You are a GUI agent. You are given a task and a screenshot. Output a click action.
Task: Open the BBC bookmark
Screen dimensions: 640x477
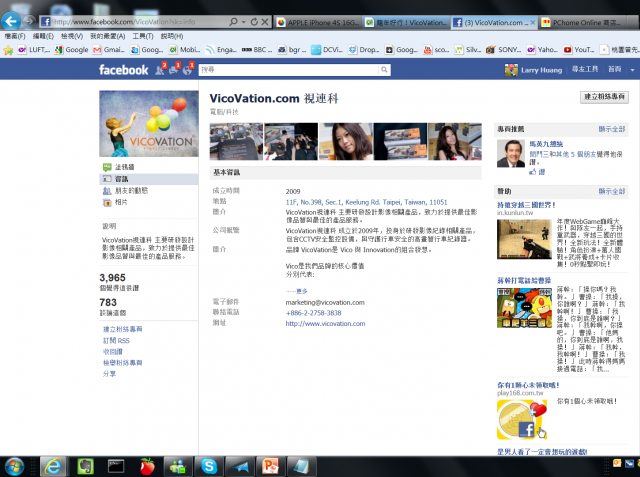[257, 50]
